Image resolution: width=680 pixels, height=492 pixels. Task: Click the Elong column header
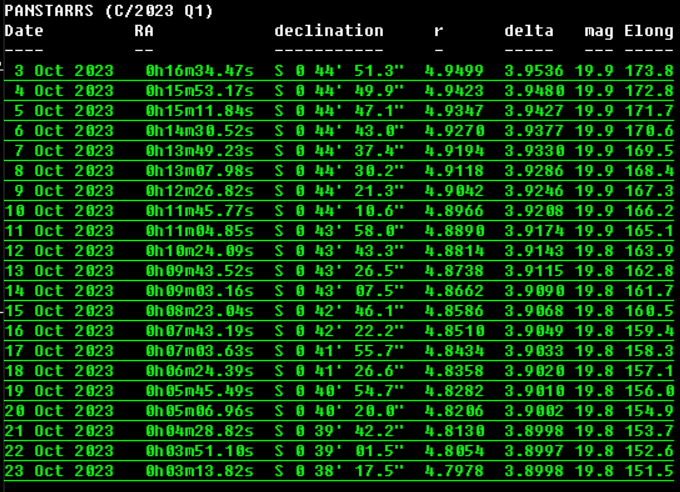coord(649,31)
